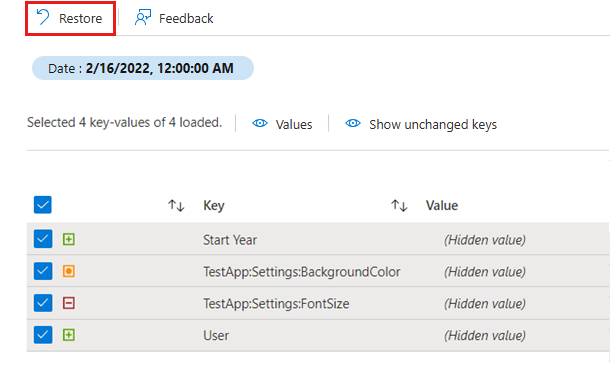Image resolution: width=610 pixels, height=374 pixels.
Task: Select the Date filter pill
Action: (x=143, y=68)
